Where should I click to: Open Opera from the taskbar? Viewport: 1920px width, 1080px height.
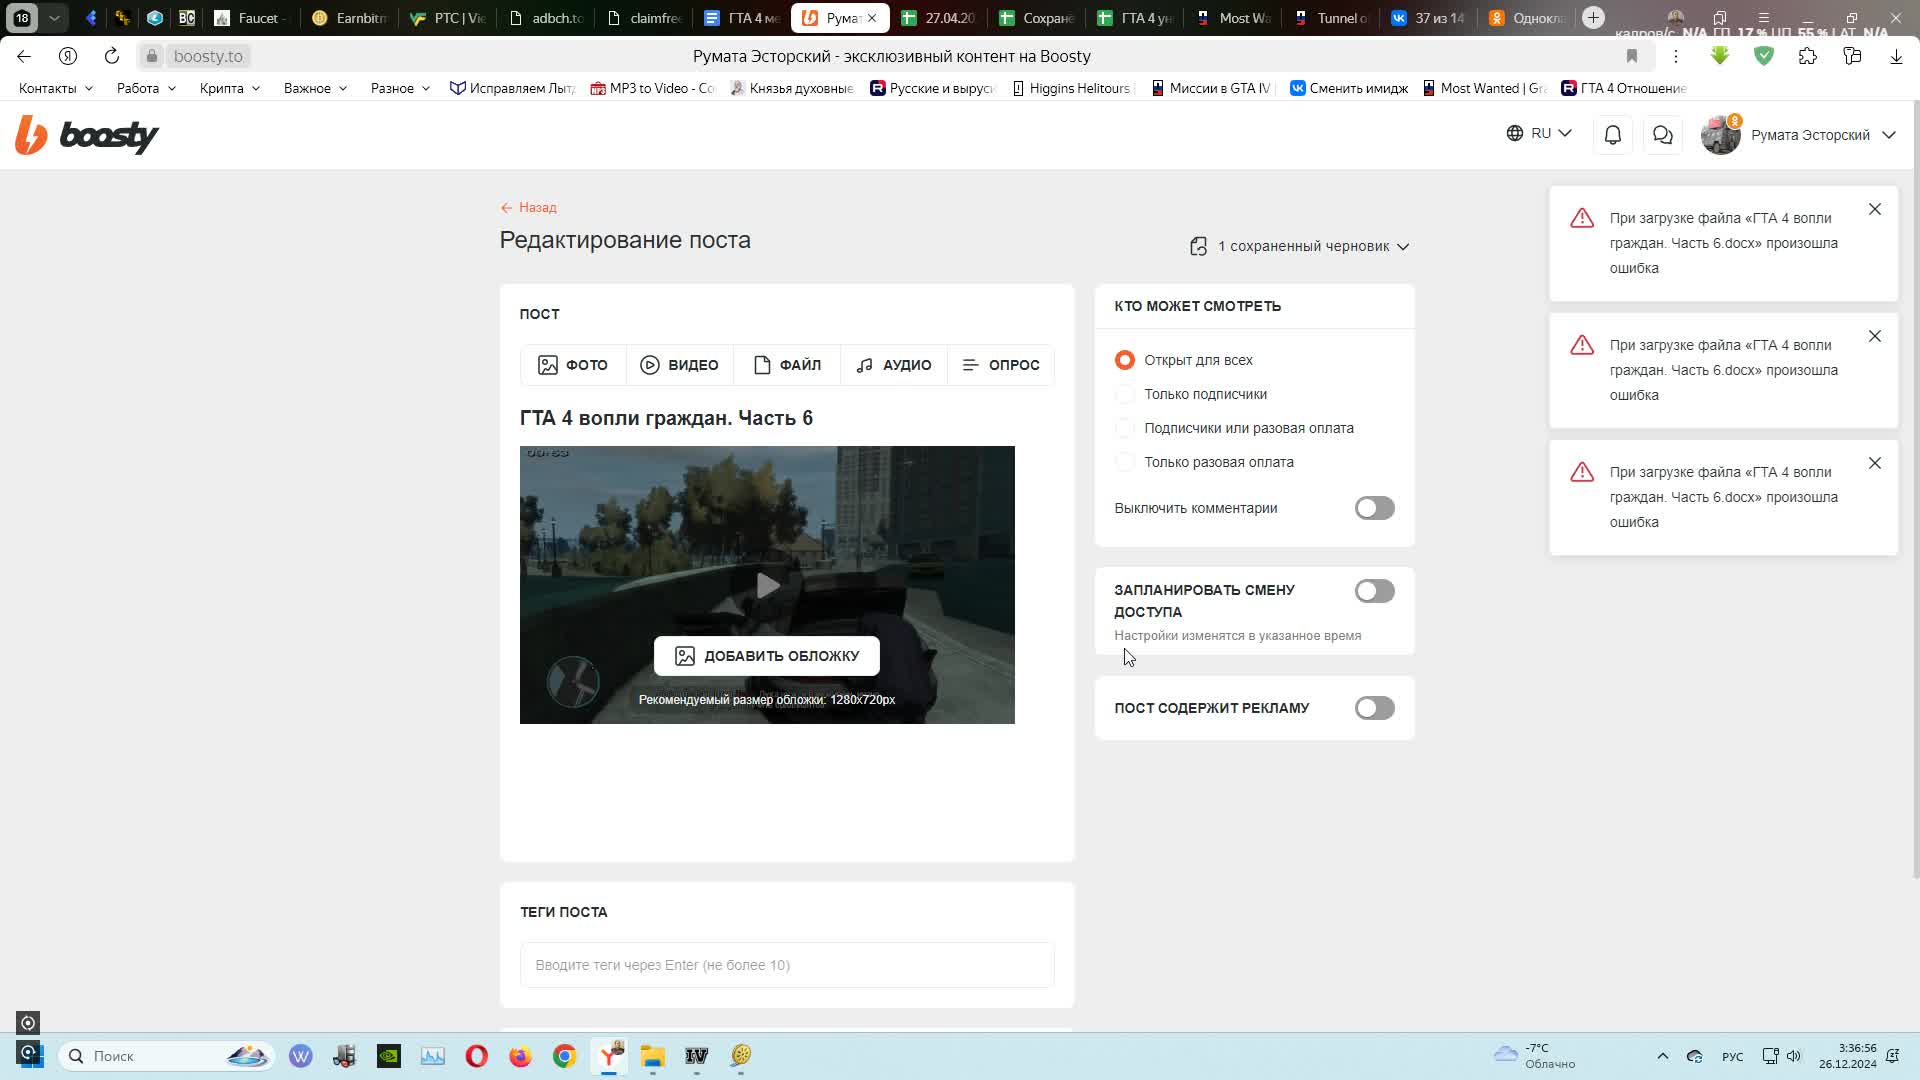[477, 1056]
